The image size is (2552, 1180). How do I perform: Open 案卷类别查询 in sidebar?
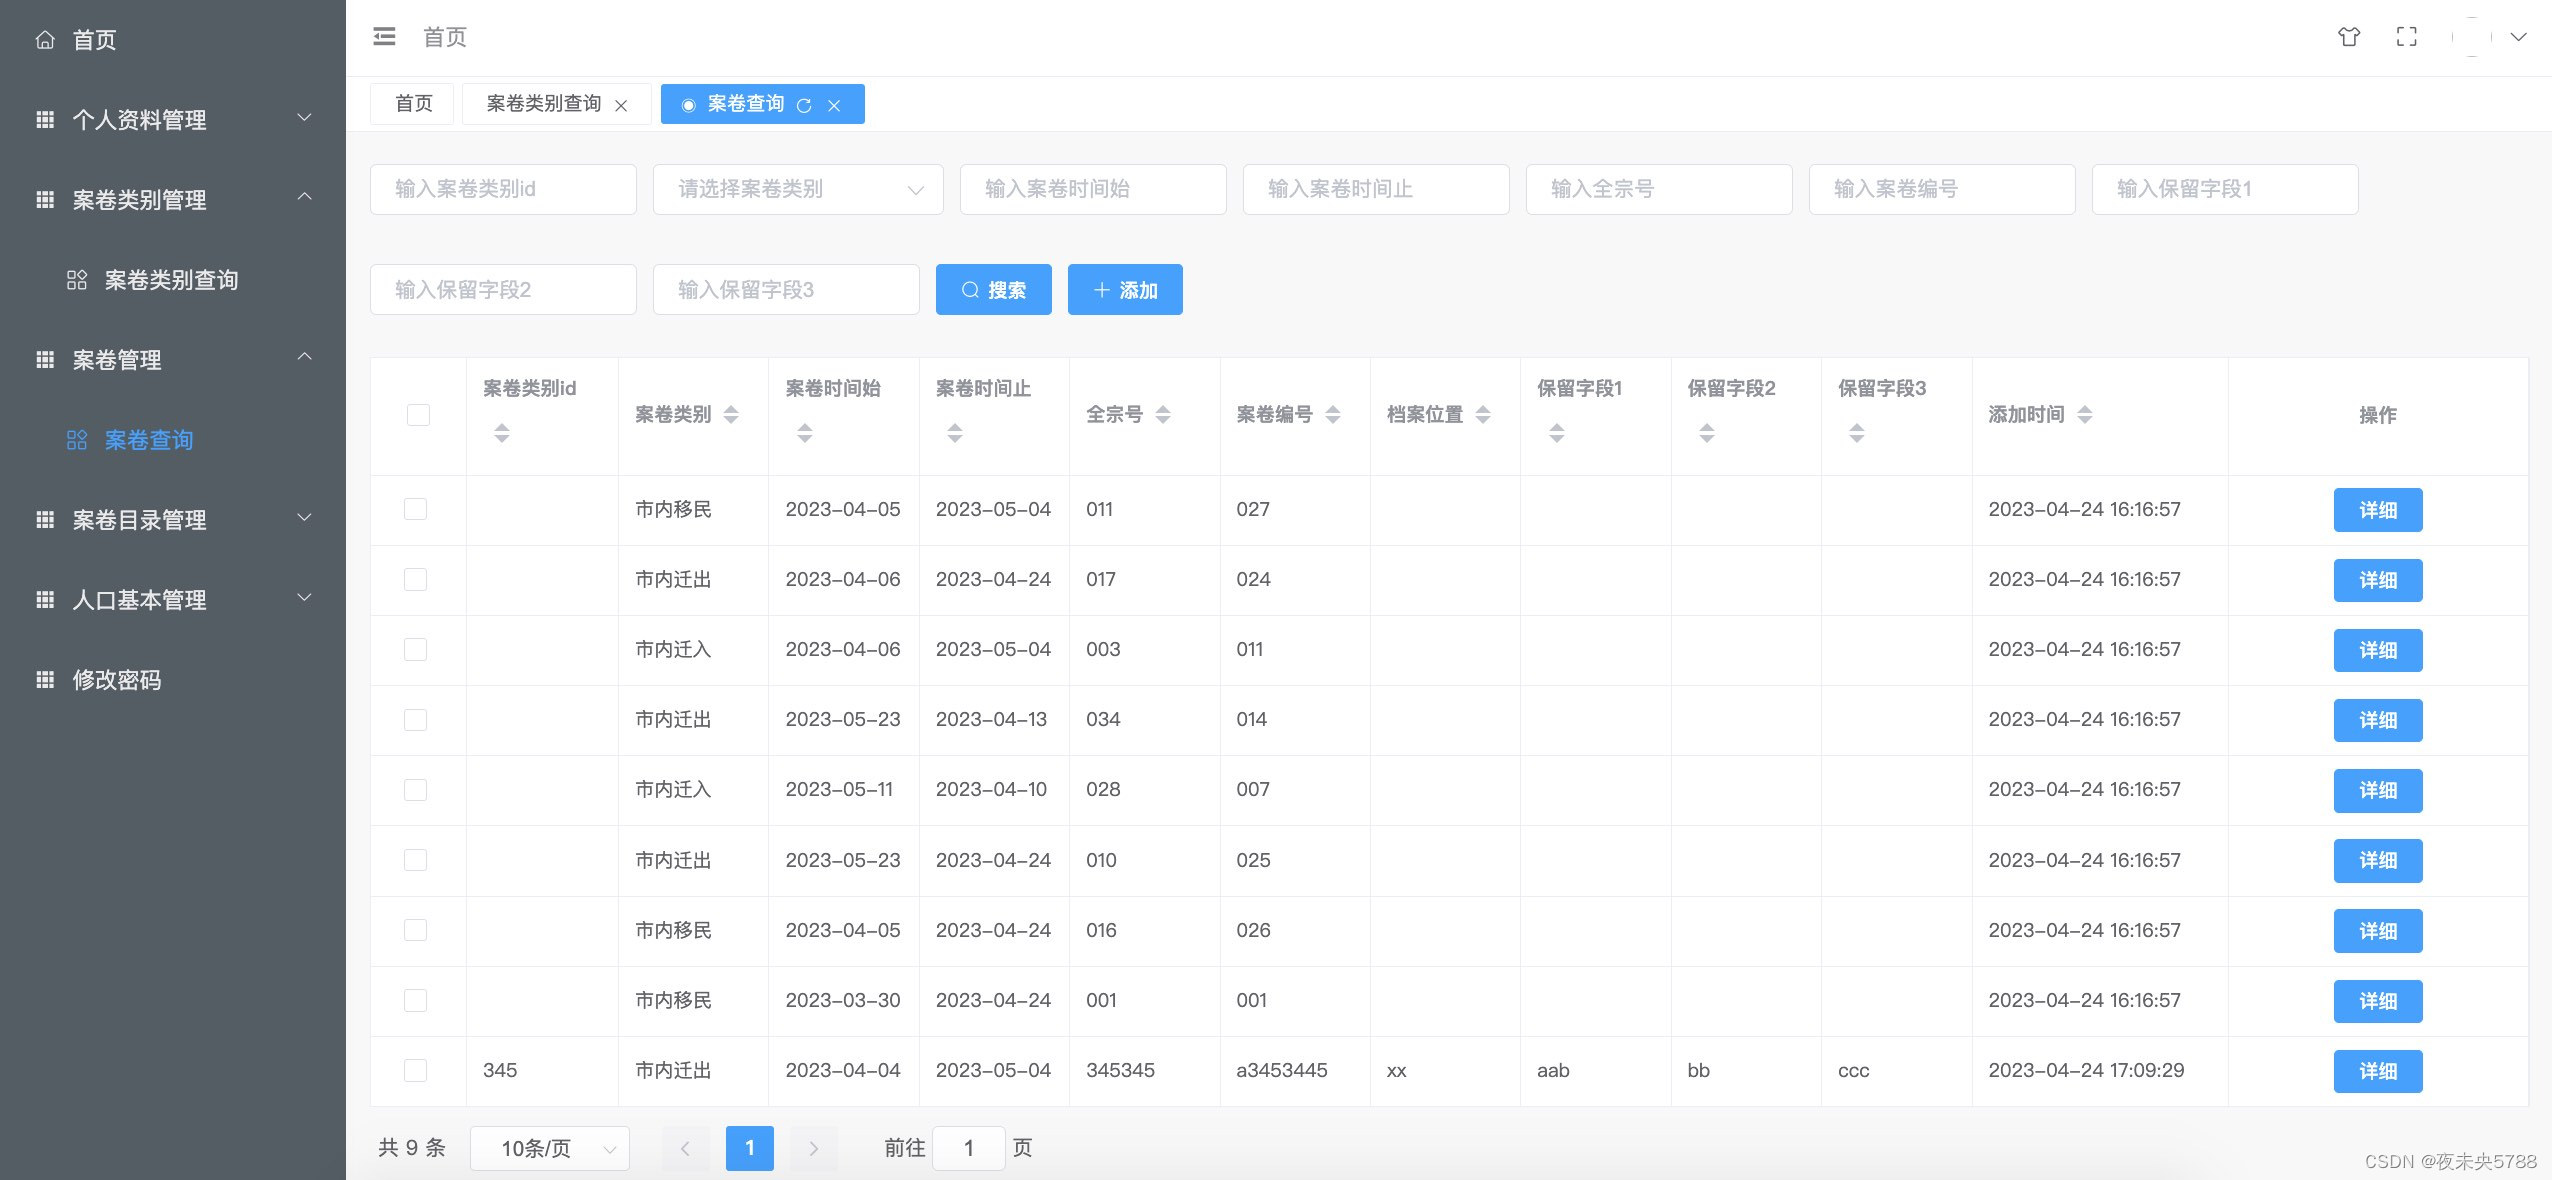coord(171,280)
